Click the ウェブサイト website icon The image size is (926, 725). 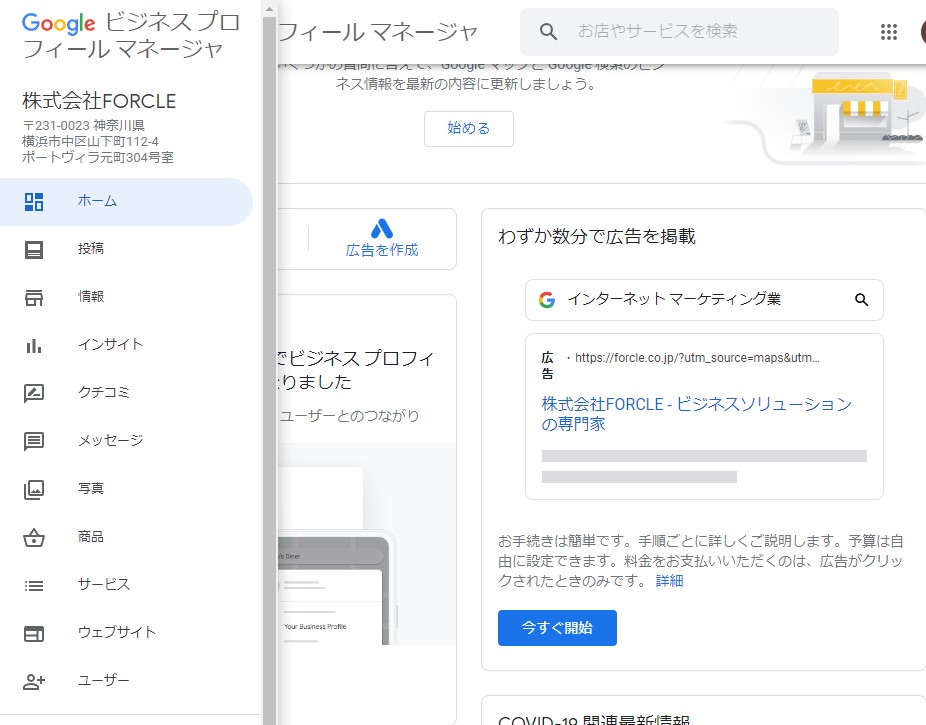click(34, 633)
